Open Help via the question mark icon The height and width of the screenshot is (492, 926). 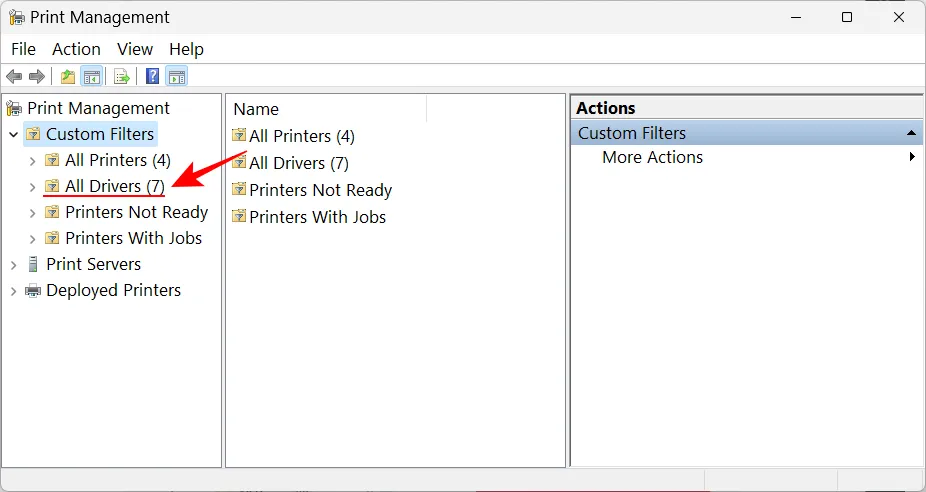point(152,77)
